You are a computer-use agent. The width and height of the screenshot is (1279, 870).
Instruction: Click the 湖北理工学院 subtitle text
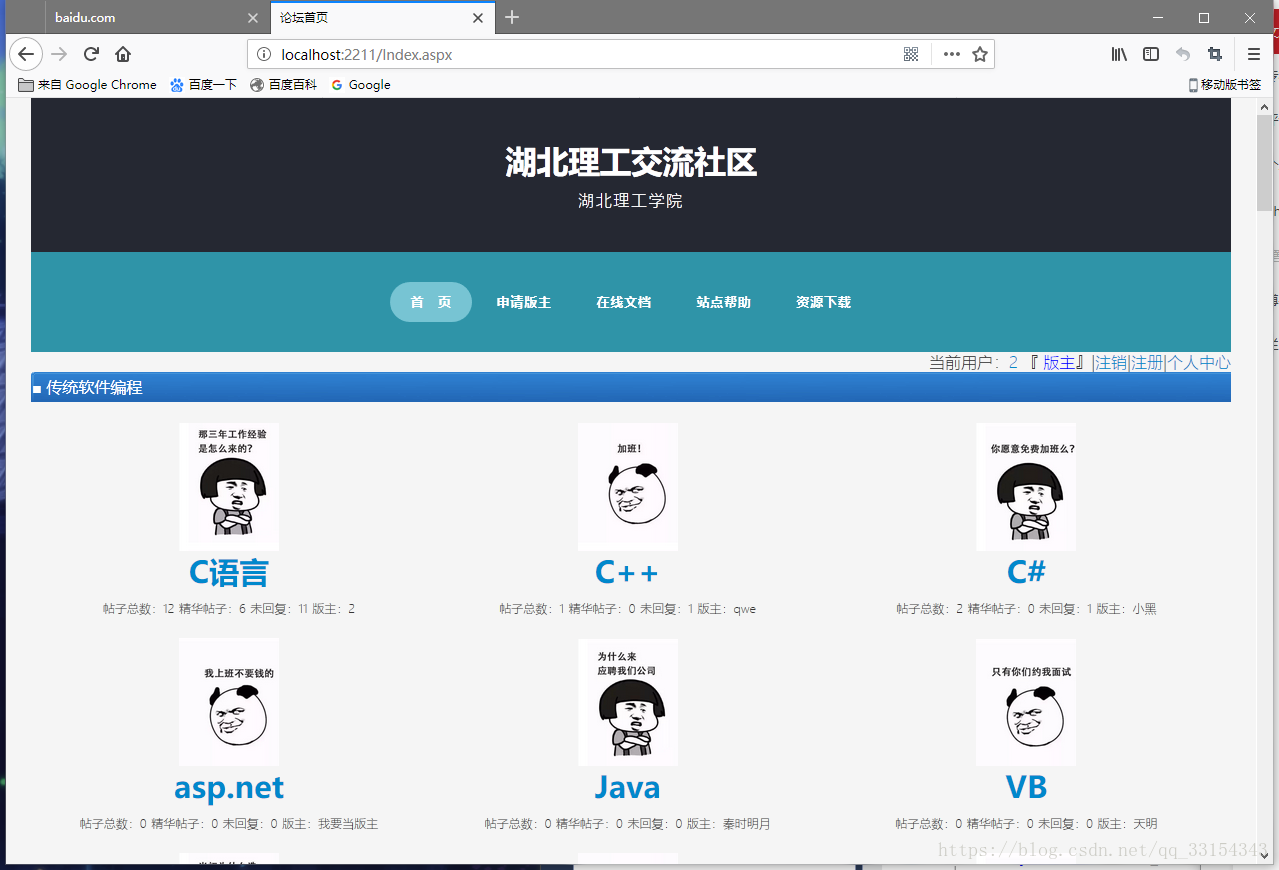tap(631, 201)
